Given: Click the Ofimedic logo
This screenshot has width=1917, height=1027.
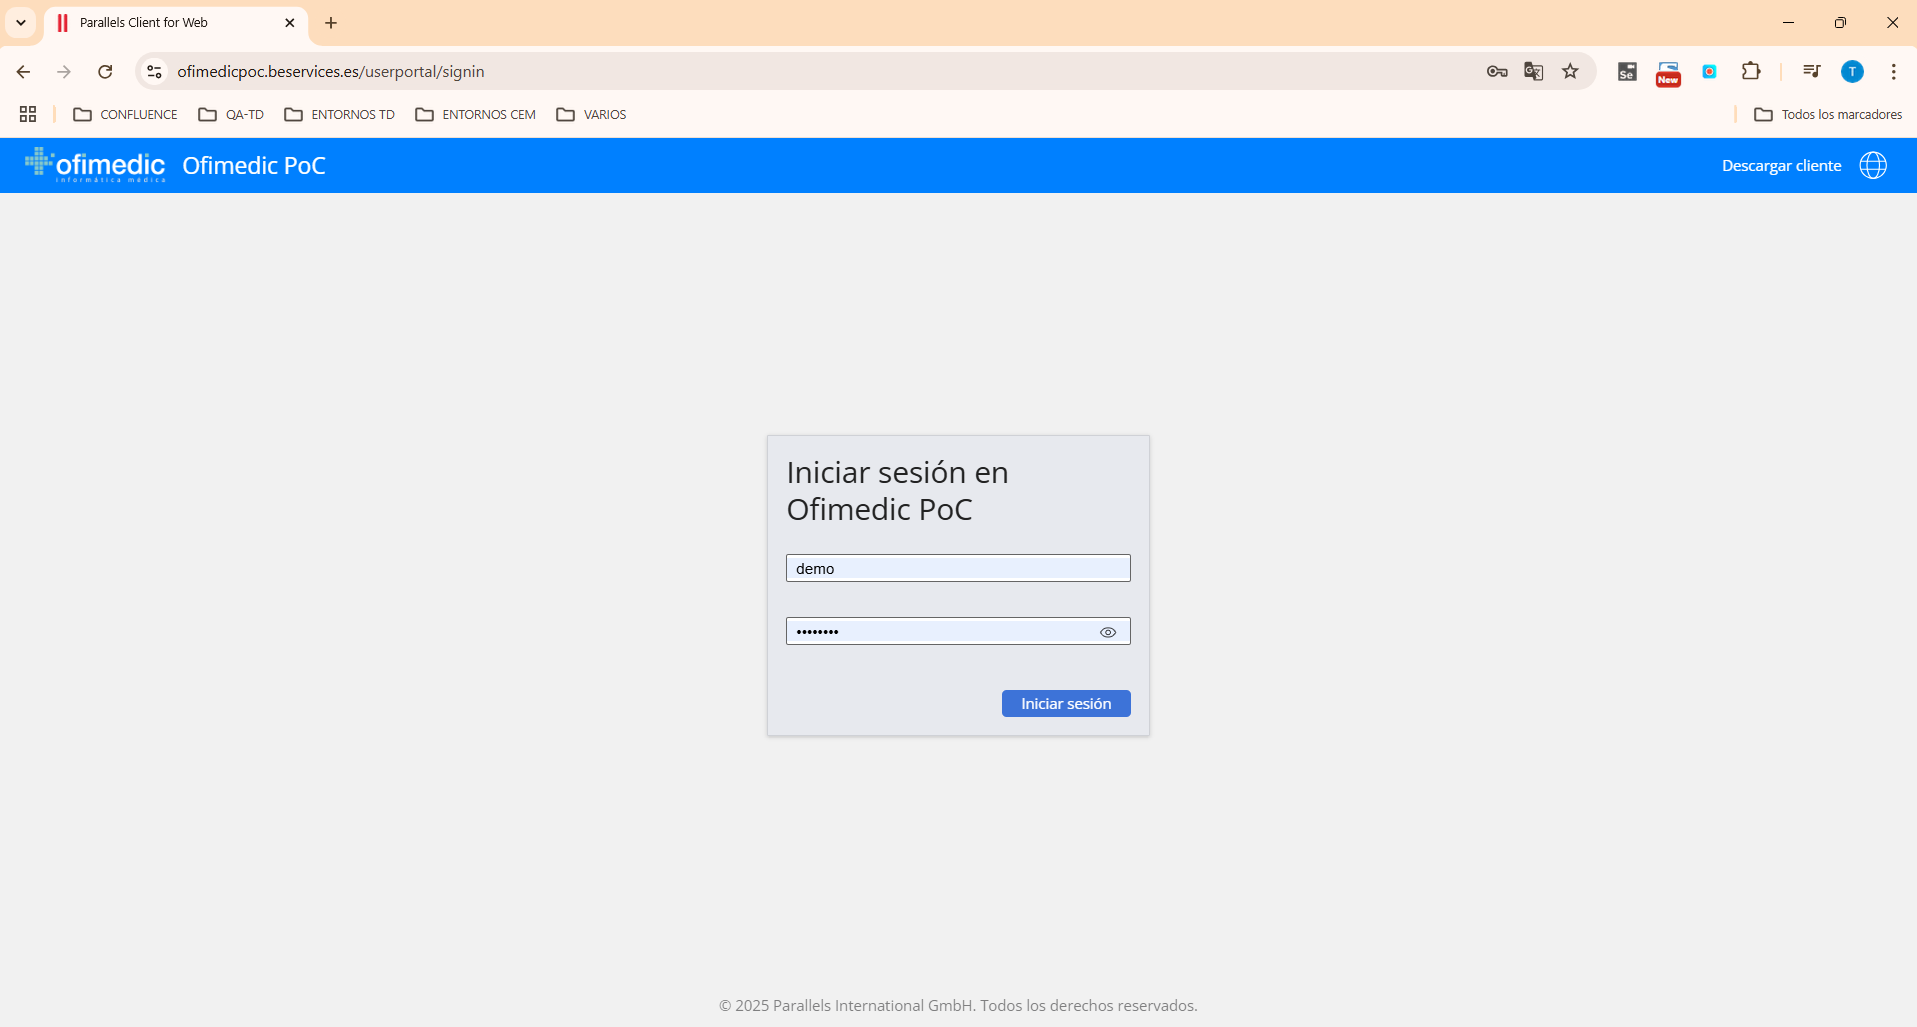Looking at the screenshot, I should pos(96,165).
